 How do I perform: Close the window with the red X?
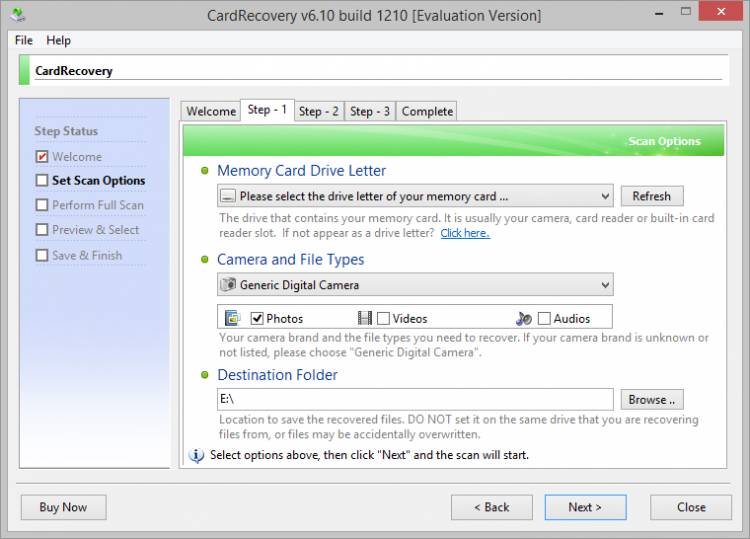tap(721, 11)
